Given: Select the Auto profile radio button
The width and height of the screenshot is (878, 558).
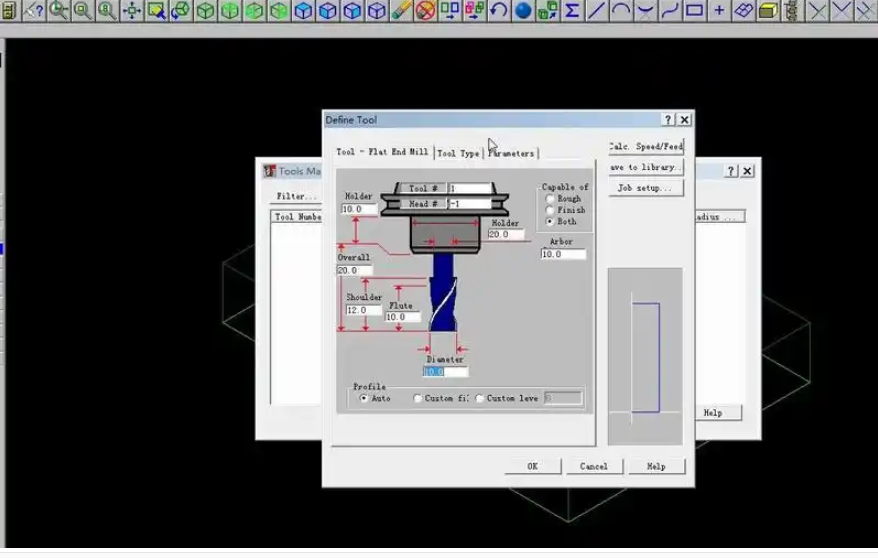Looking at the screenshot, I should tap(364, 398).
